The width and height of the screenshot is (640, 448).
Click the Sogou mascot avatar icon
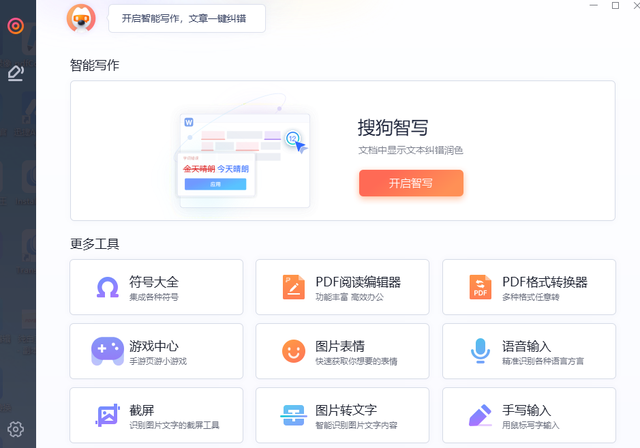pos(81,18)
